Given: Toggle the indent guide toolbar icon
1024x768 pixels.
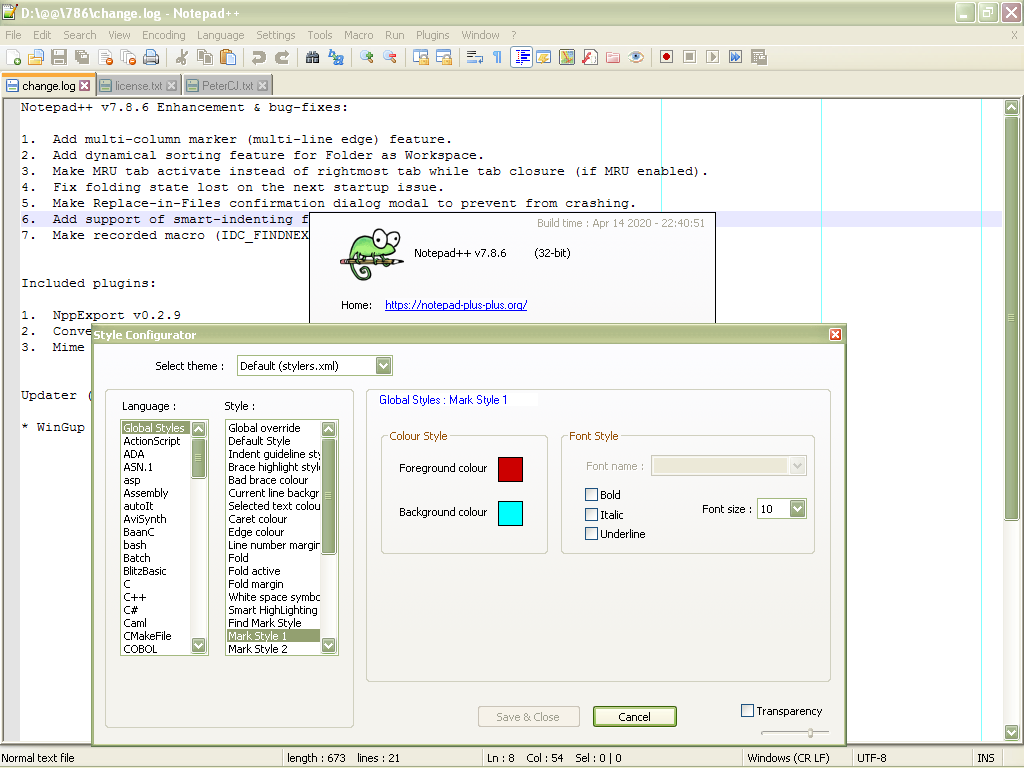Looking at the screenshot, I should tap(521, 57).
